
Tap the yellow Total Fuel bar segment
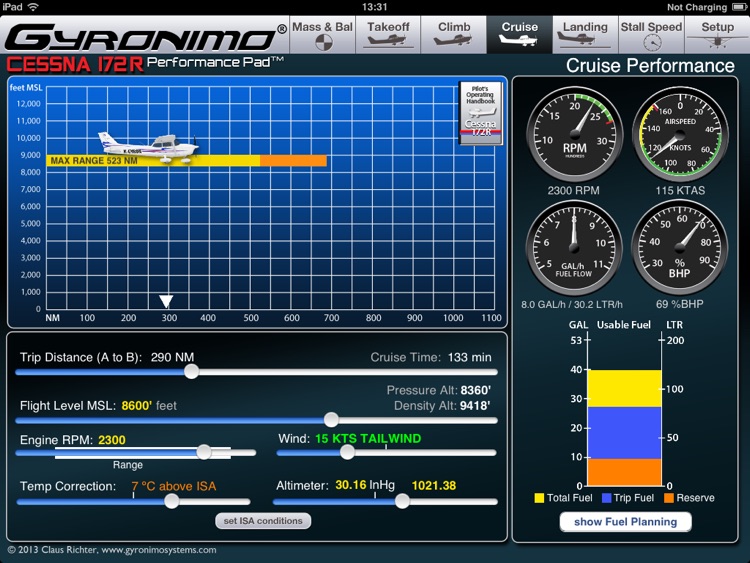tap(624, 388)
